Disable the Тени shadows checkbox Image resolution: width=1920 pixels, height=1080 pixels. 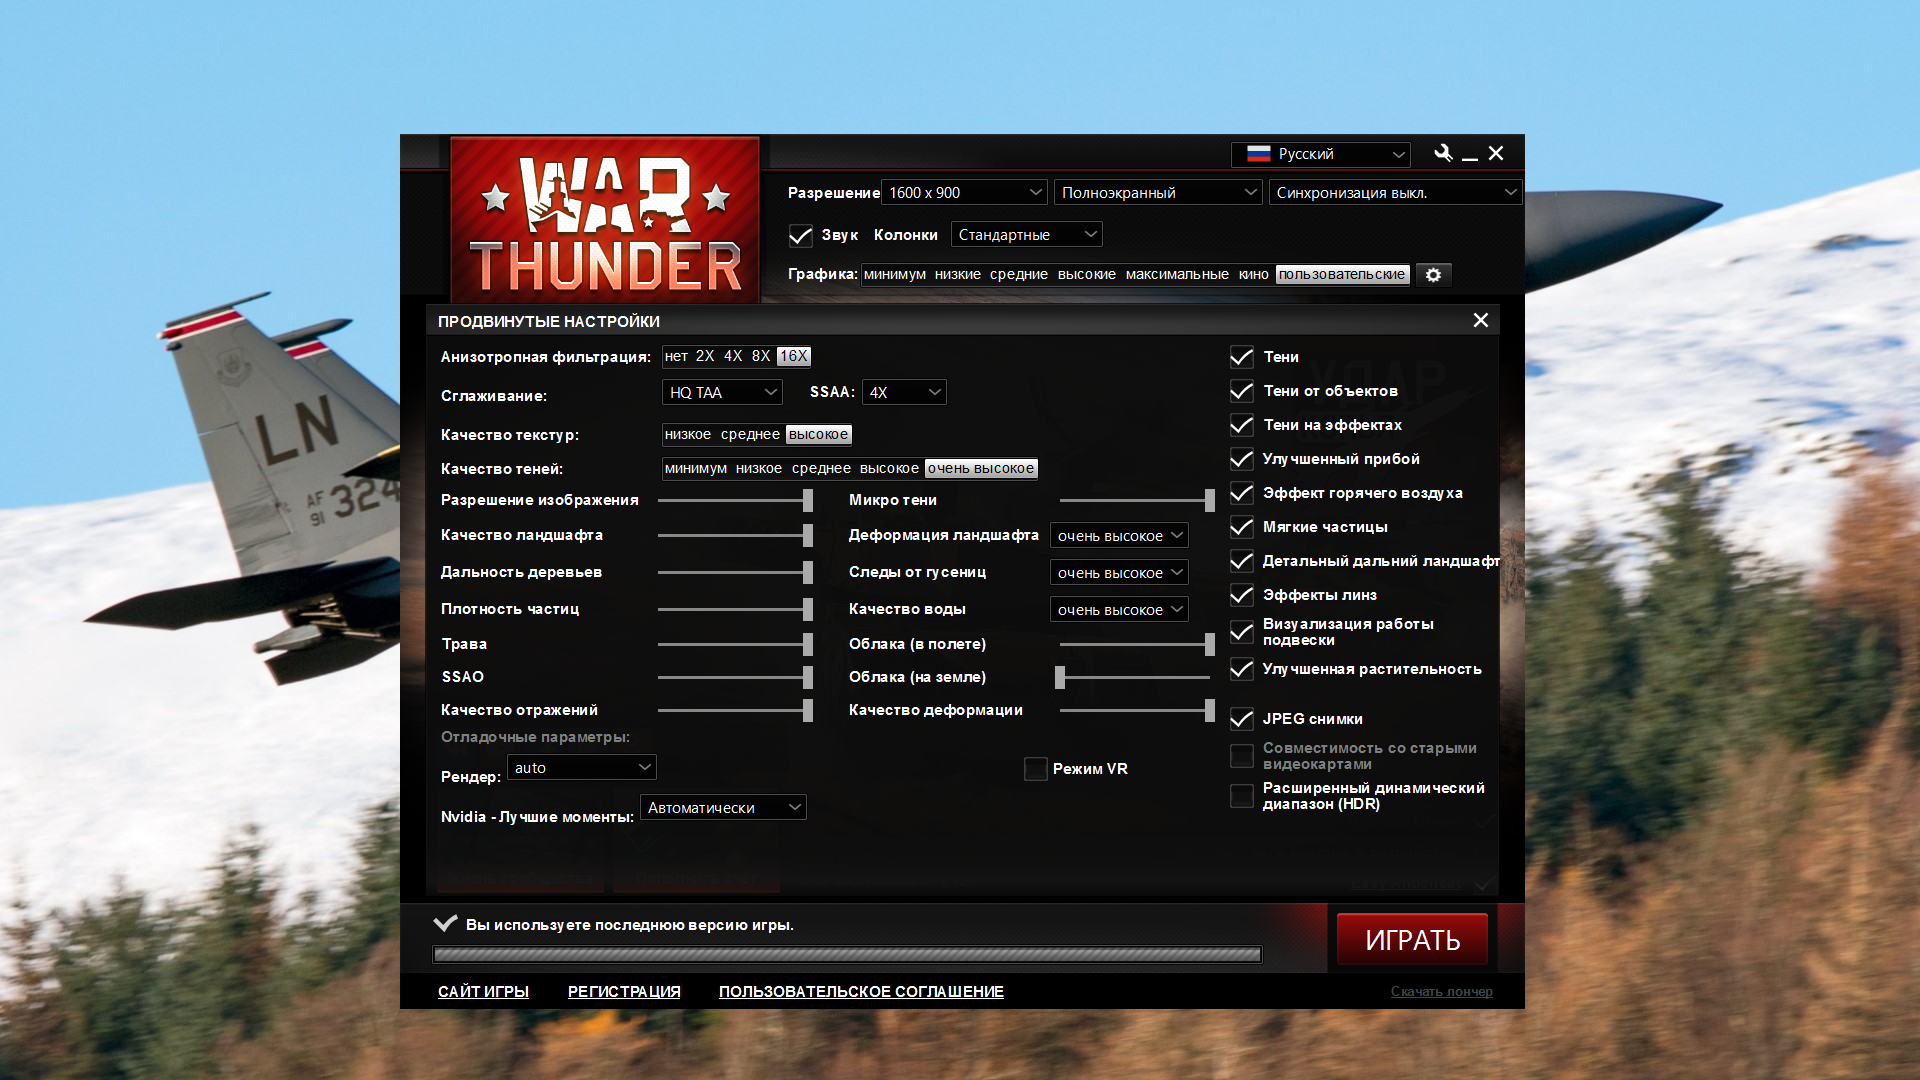pos(1241,357)
